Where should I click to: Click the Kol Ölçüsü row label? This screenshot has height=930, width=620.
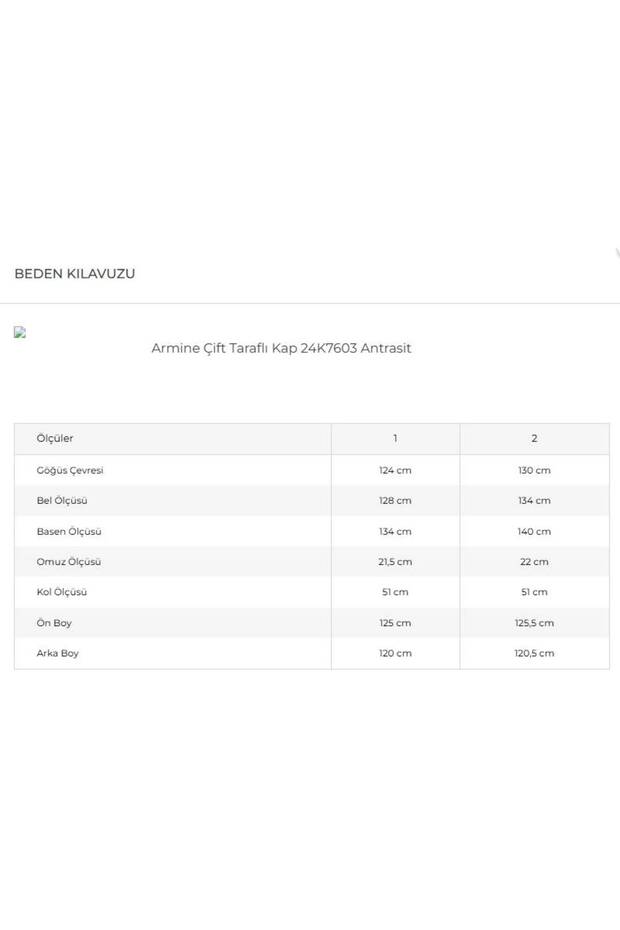(x=62, y=592)
